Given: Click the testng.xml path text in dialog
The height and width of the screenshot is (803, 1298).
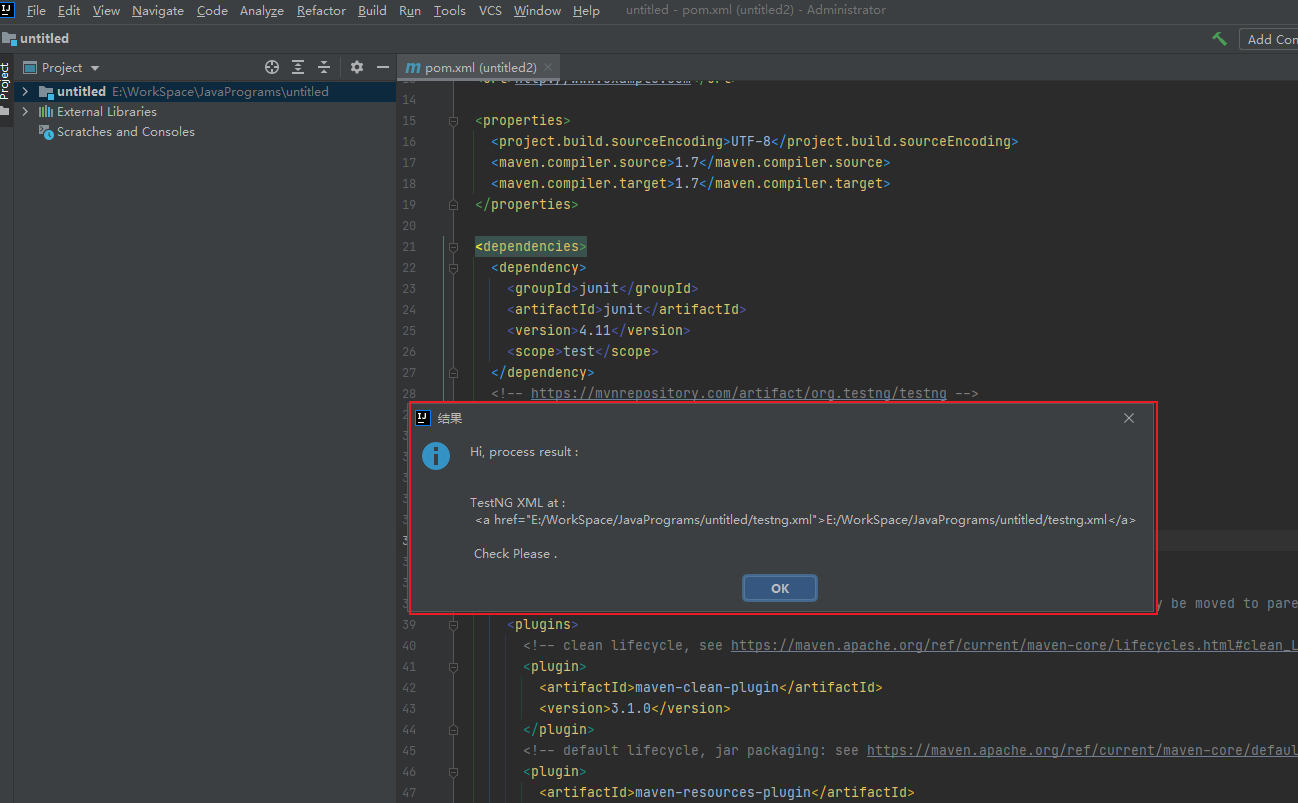Looking at the screenshot, I should [805, 519].
